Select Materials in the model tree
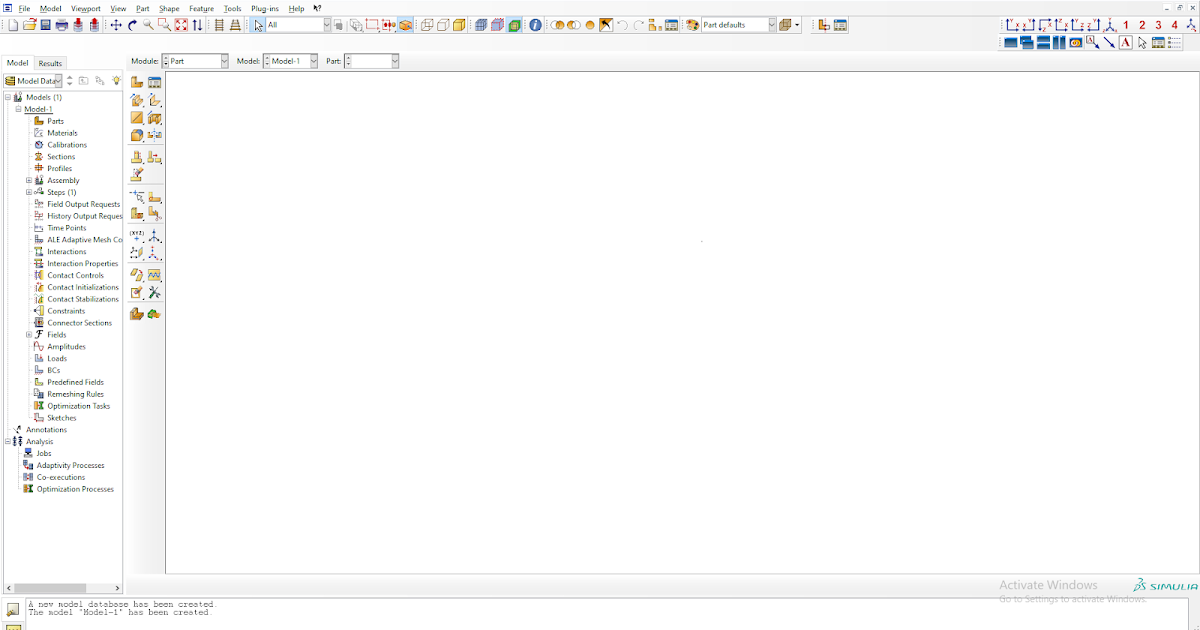The image size is (1200, 630). [x=61, y=132]
